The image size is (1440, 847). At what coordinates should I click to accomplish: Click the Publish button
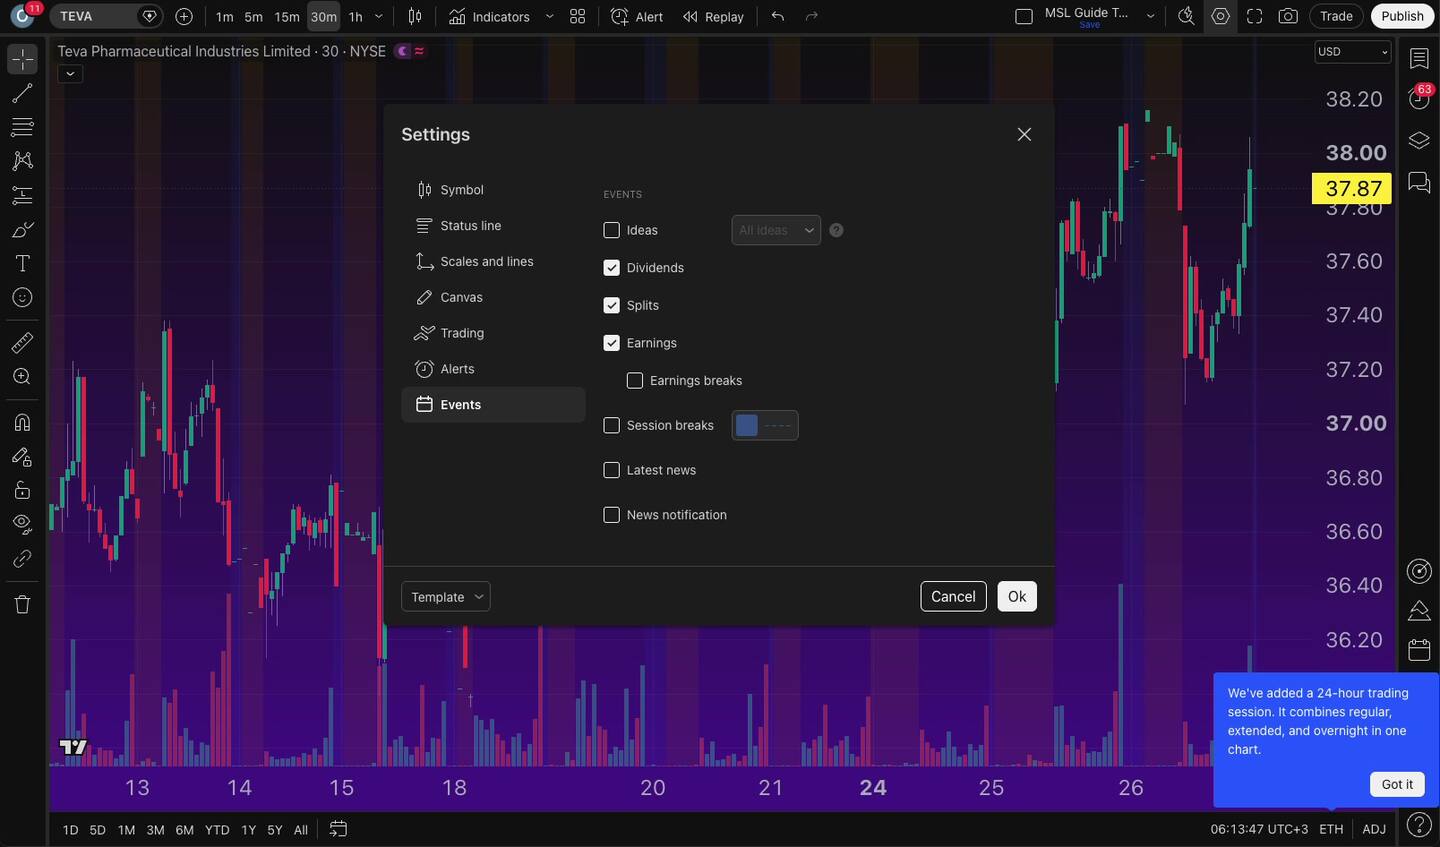pyautogui.click(x=1402, y=16)
